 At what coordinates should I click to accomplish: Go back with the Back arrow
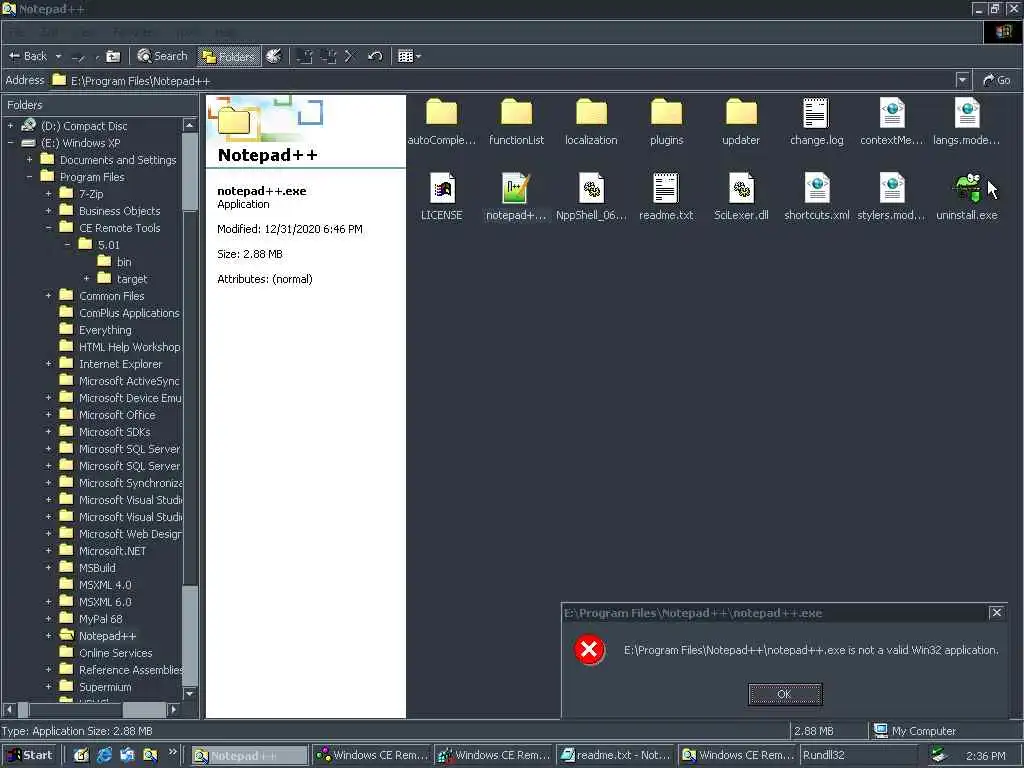point(27,56)
